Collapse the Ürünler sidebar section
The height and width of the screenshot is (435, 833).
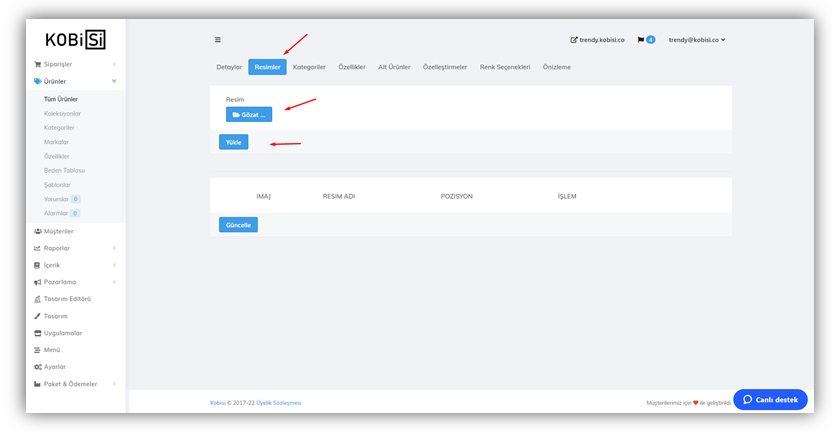tap(114, 81)
